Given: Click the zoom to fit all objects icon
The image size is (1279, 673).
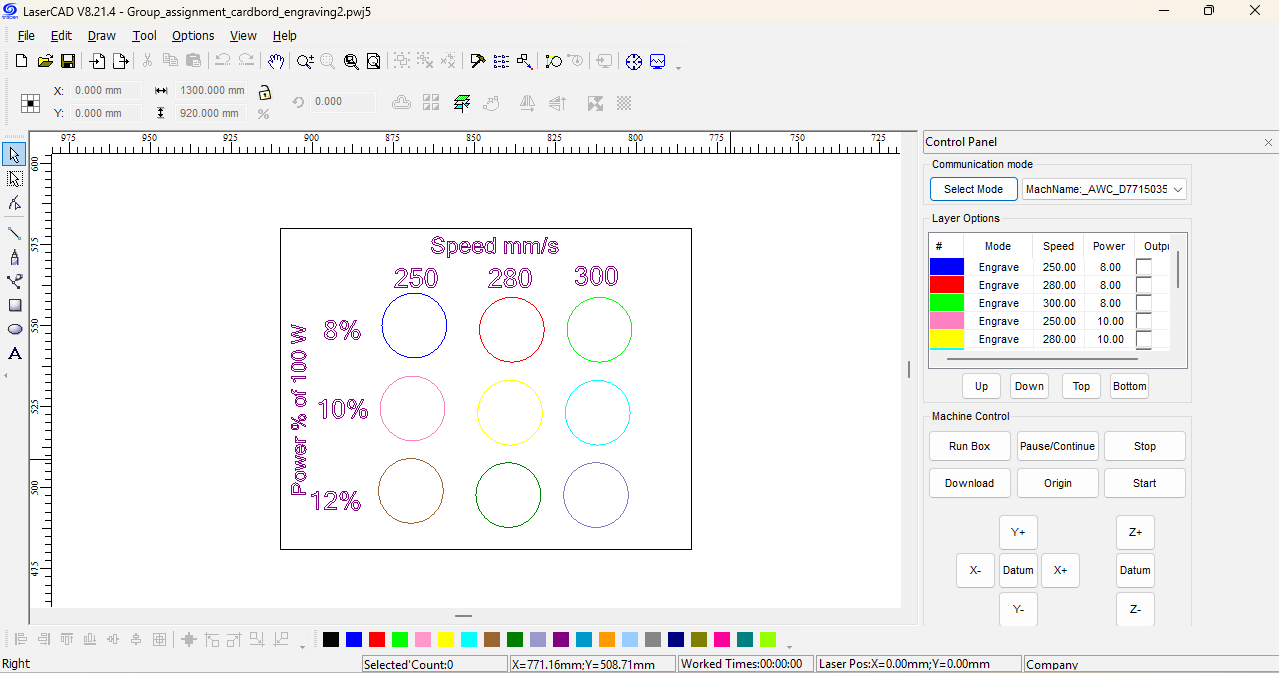Looking at the screenshot, I should pos(351,61).
